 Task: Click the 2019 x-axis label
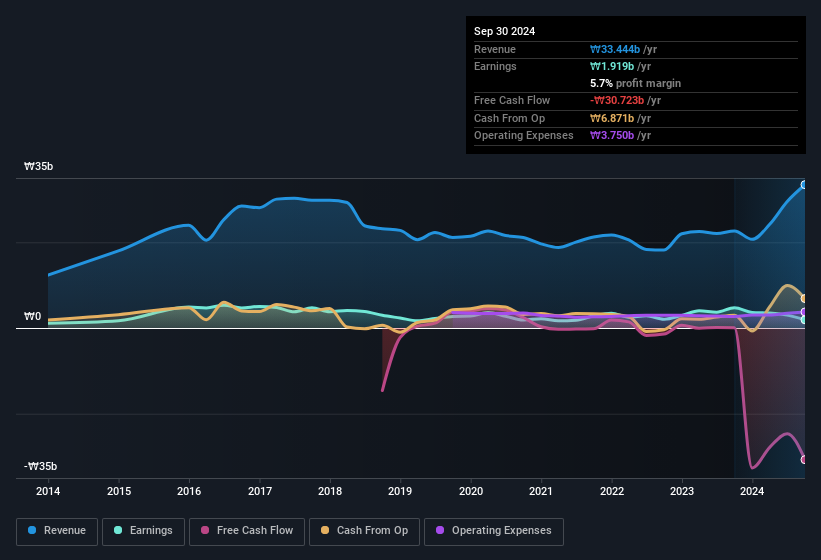coord(400,491)
